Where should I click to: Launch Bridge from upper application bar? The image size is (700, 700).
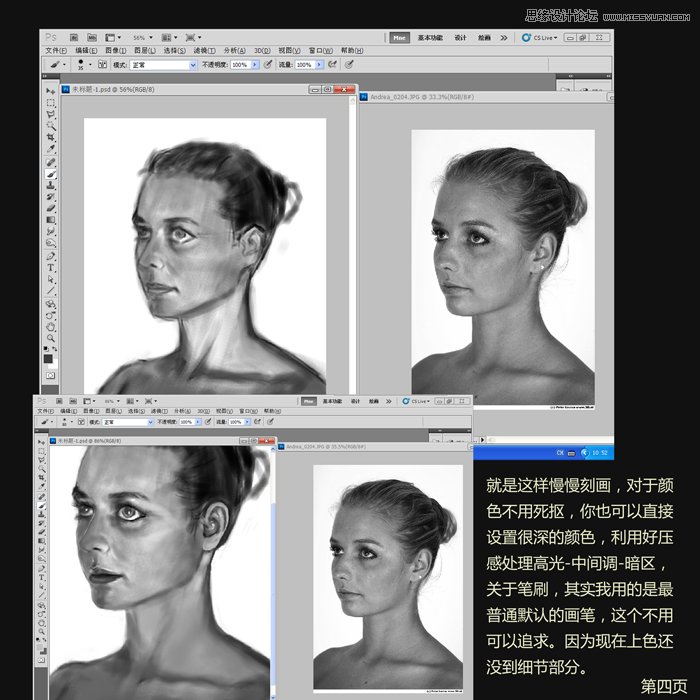point(74,38)
